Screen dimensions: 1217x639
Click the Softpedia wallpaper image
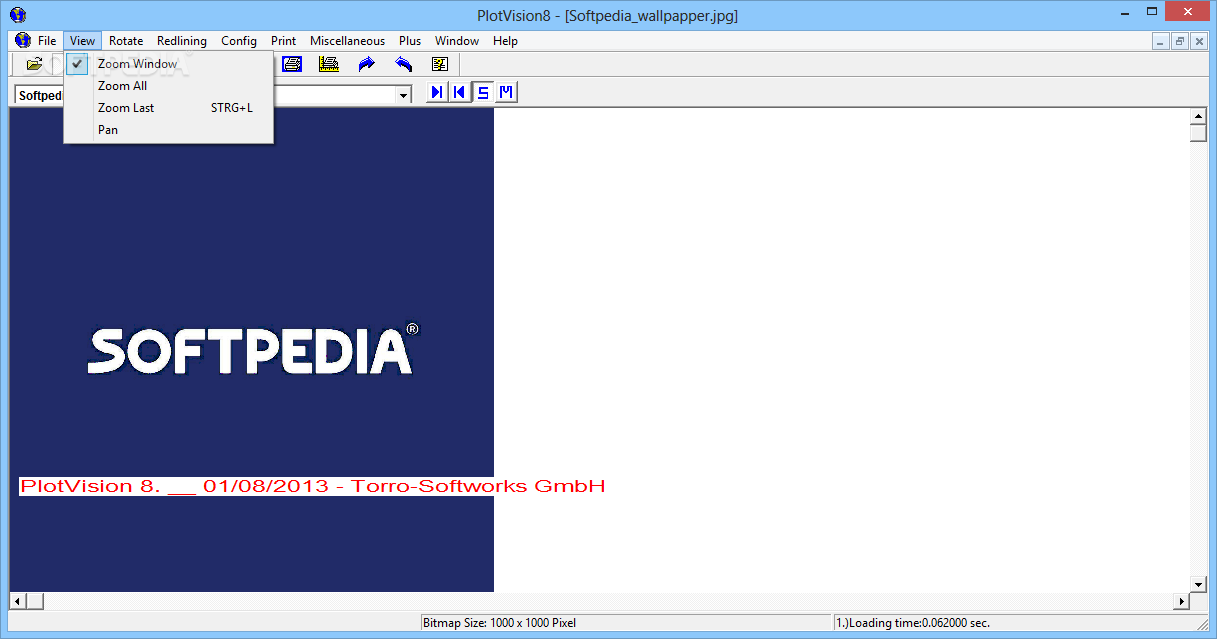tap(251, 350)
